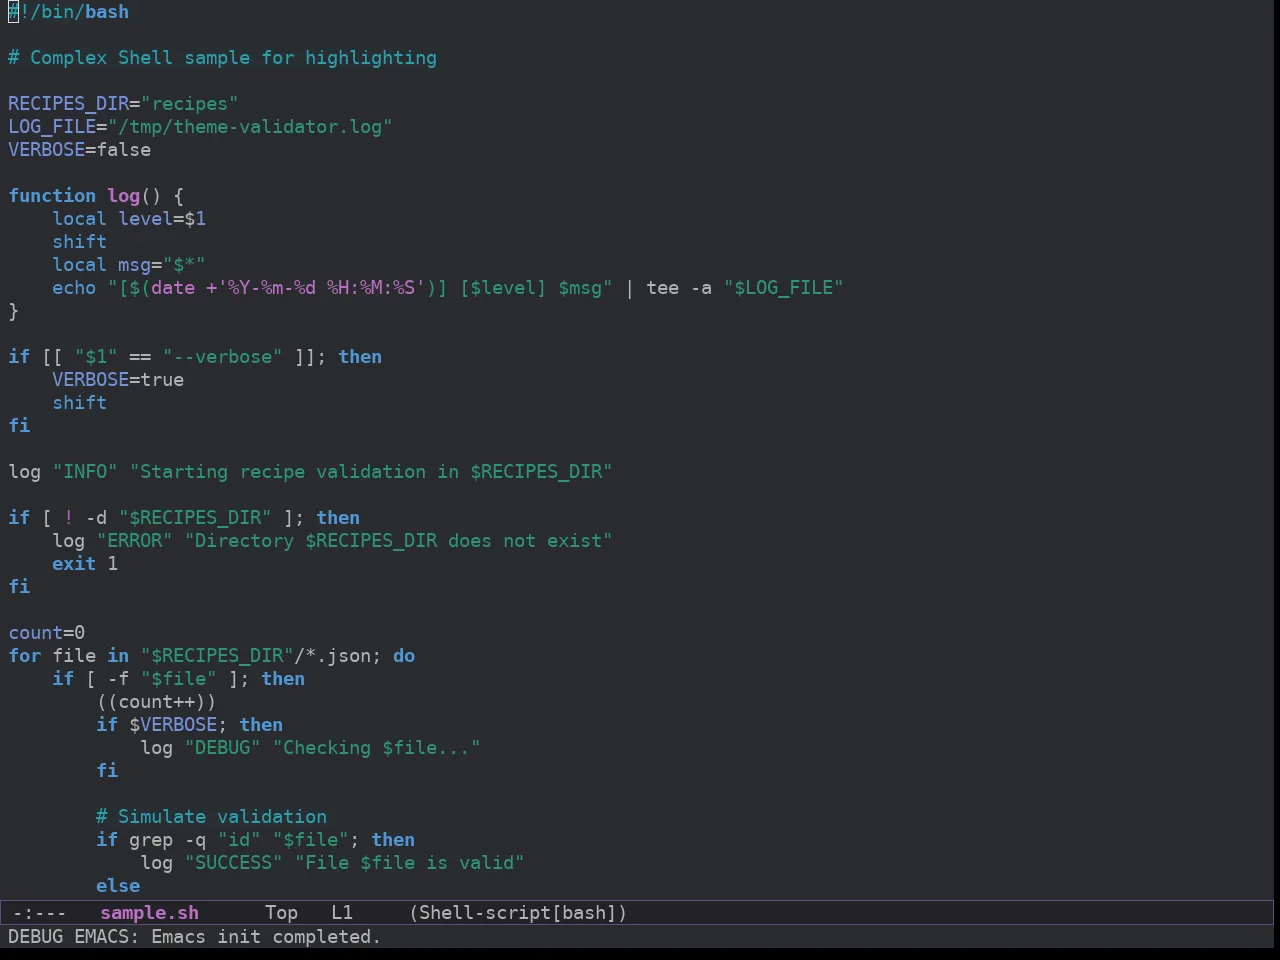Click the closing brace of the log function
Viewport: 1280px width, 960px height.
(x=13, y=311)
